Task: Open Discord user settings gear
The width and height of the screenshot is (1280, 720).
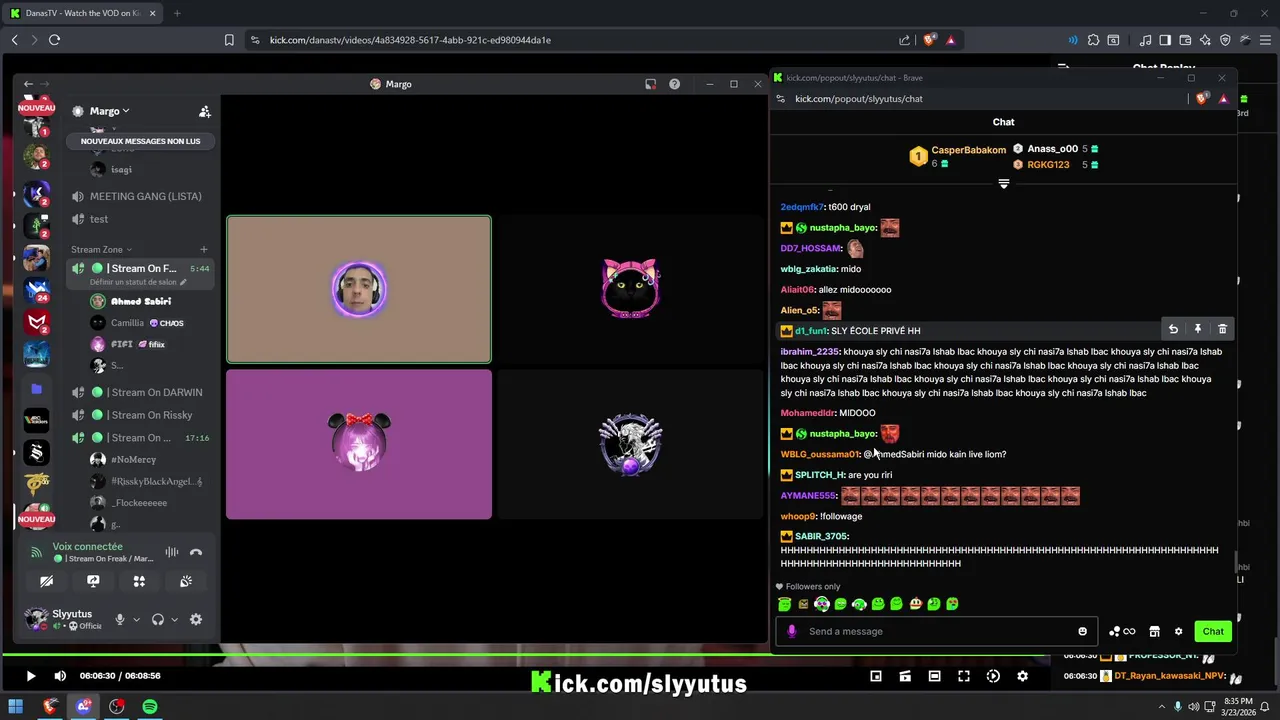Action: pos(196,620)
